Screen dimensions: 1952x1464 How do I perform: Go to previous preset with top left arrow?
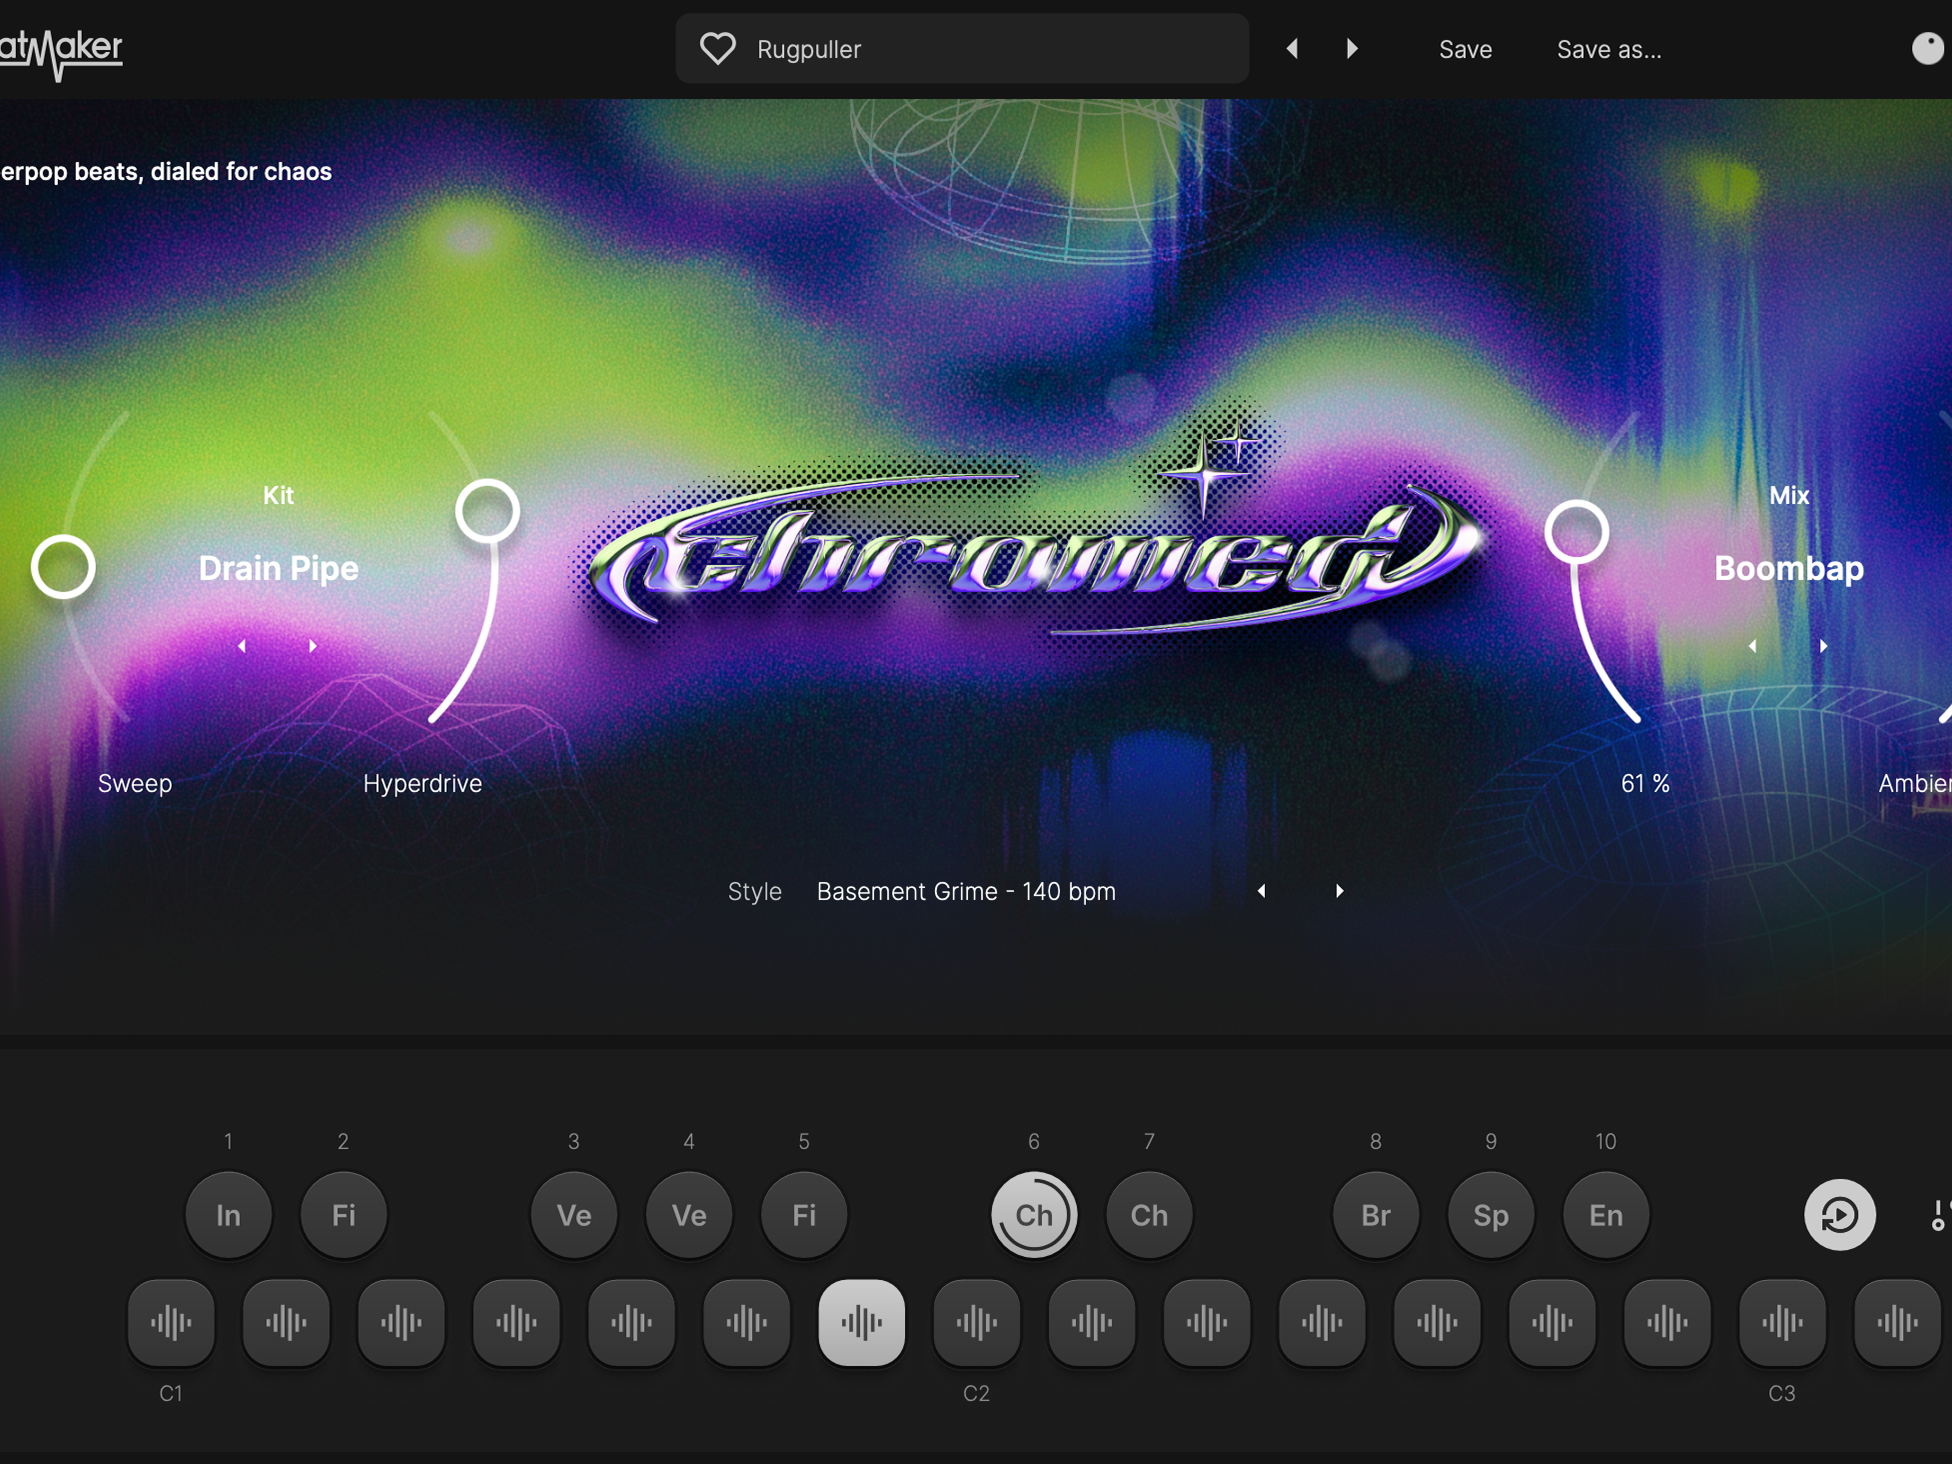tap(1292, 49)
